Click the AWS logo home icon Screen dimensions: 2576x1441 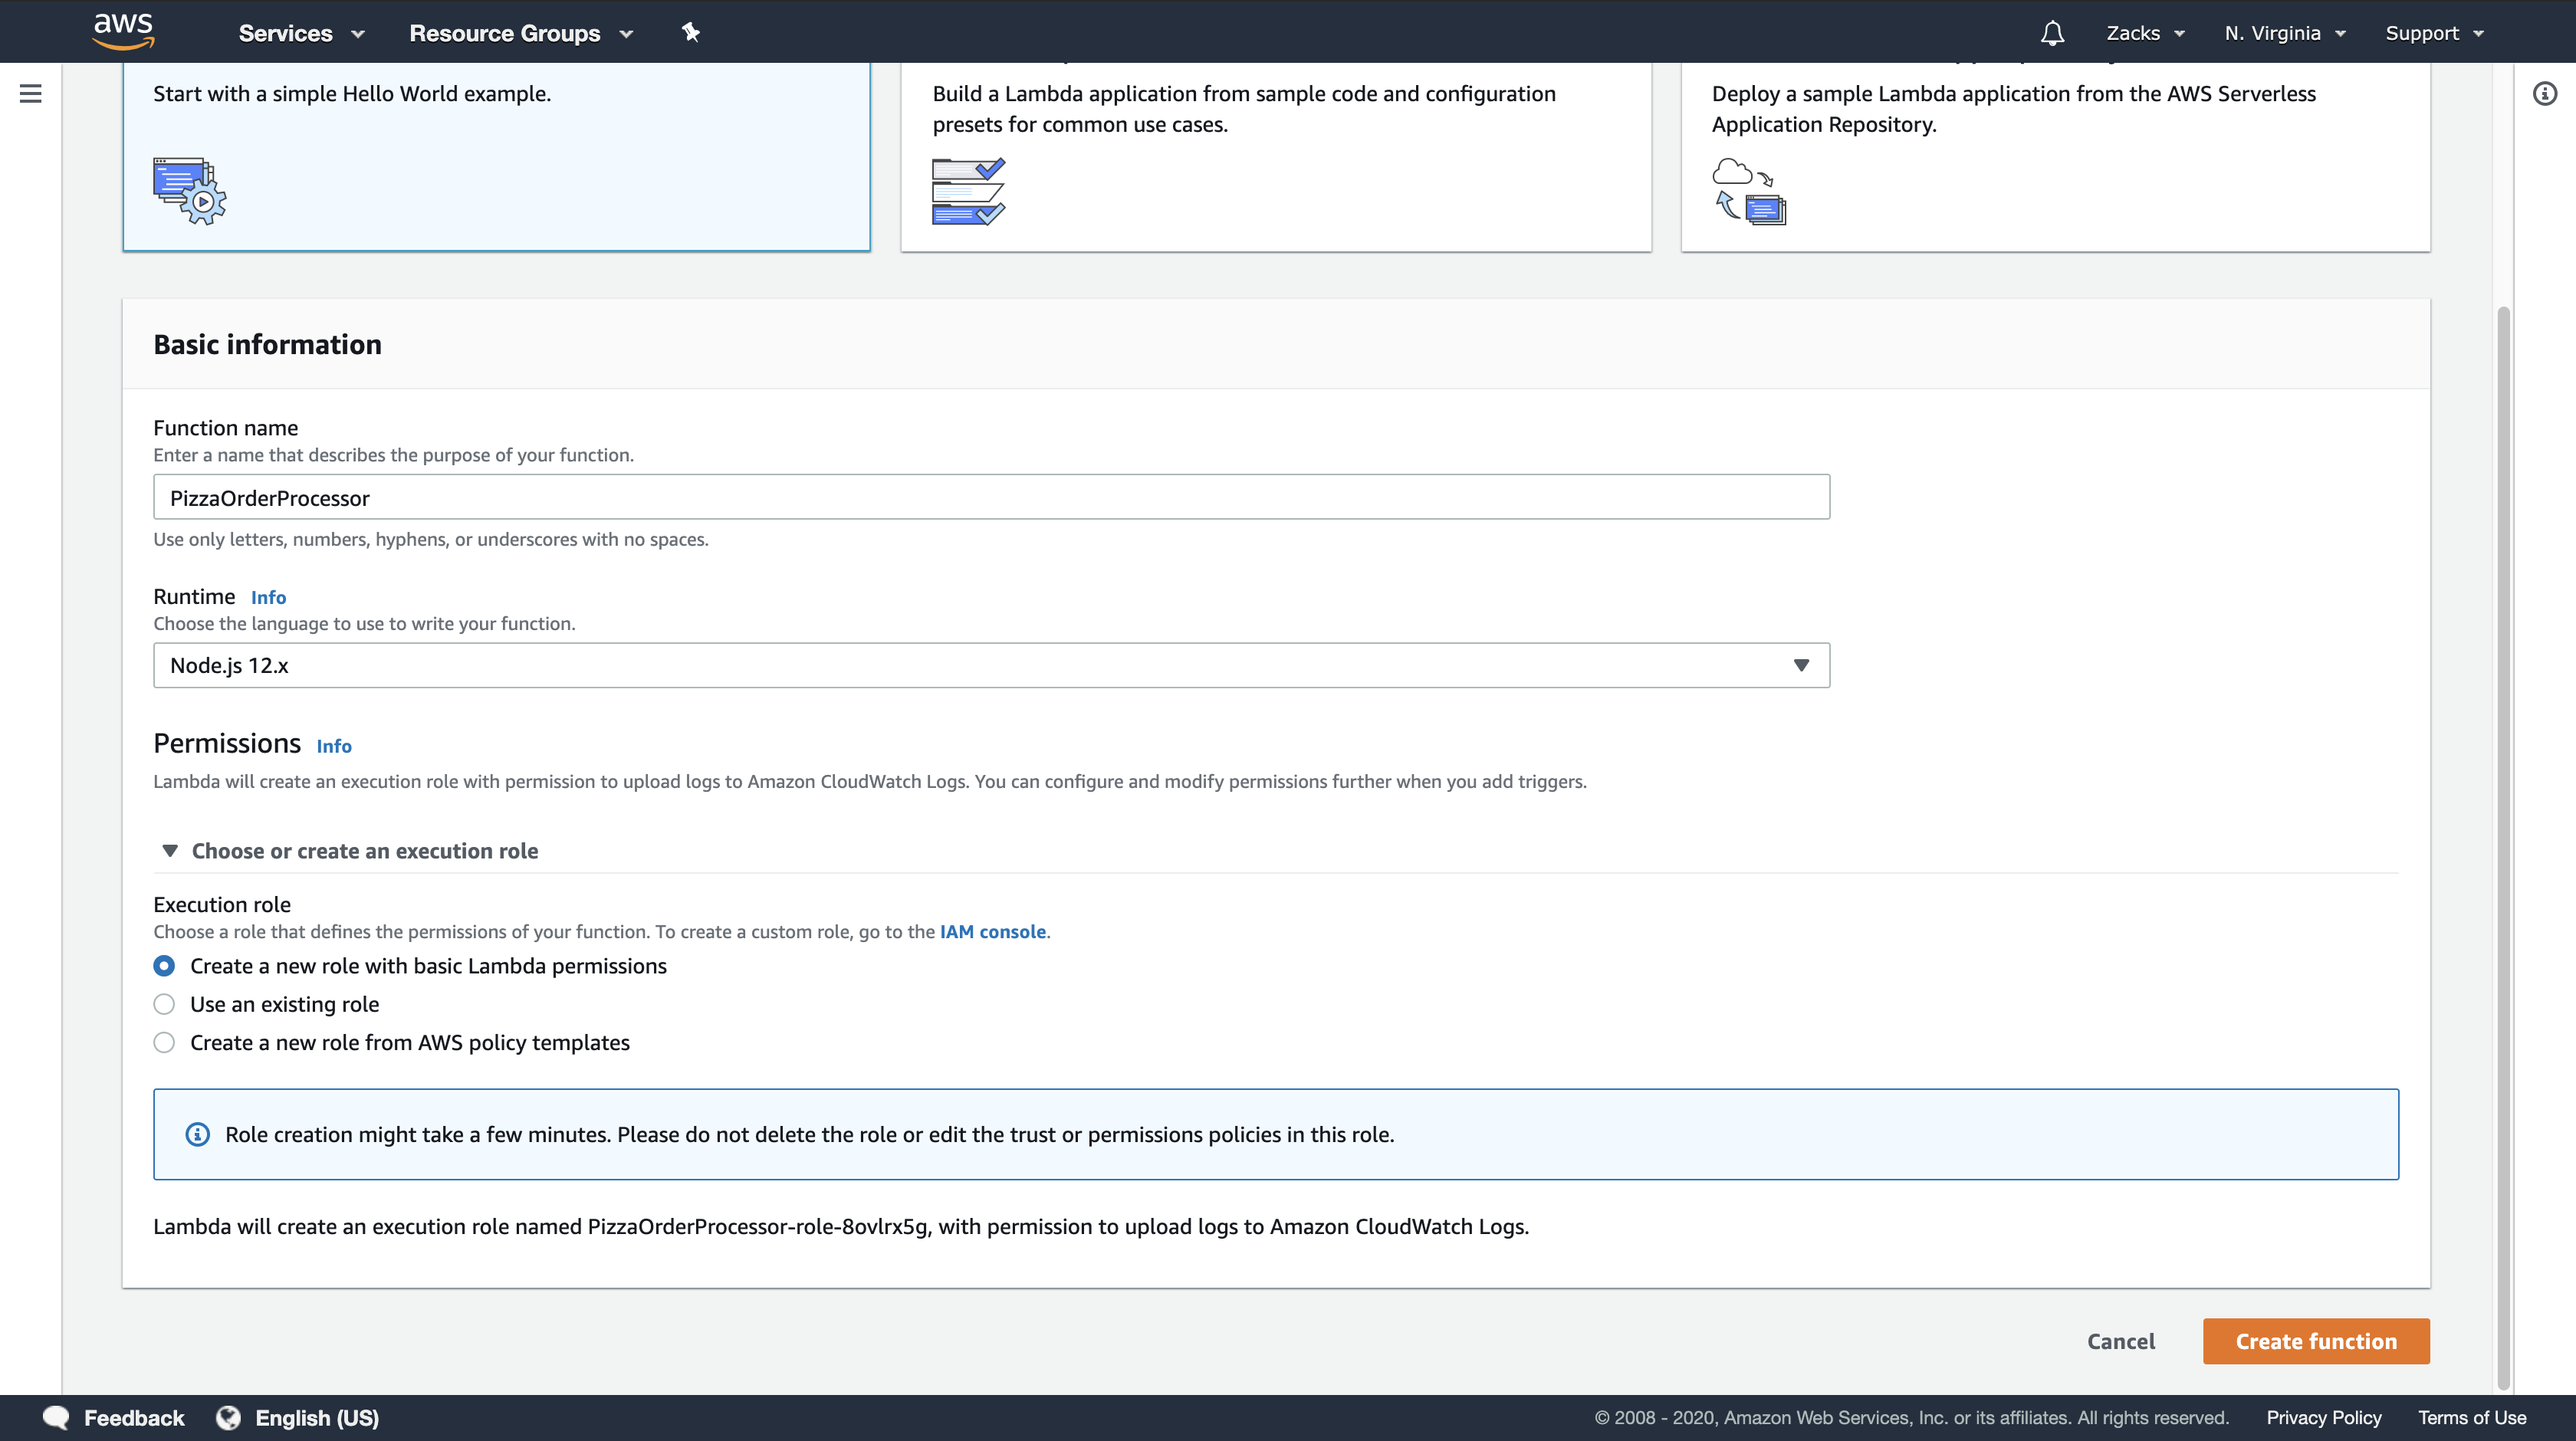pos(123,31)
